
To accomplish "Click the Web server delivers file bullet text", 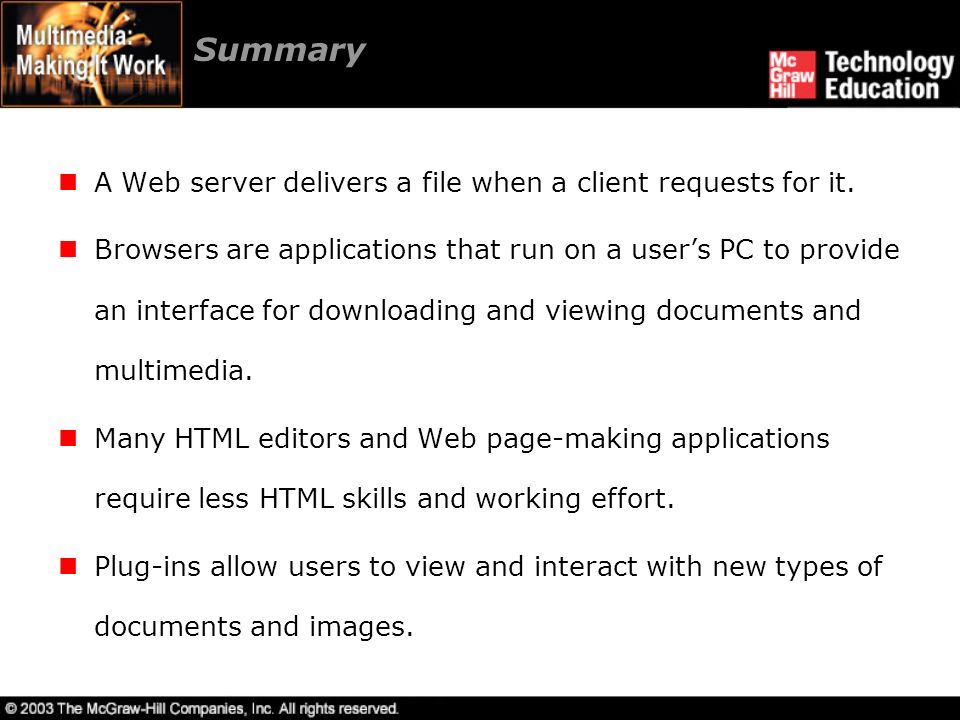I will [474, 182].
